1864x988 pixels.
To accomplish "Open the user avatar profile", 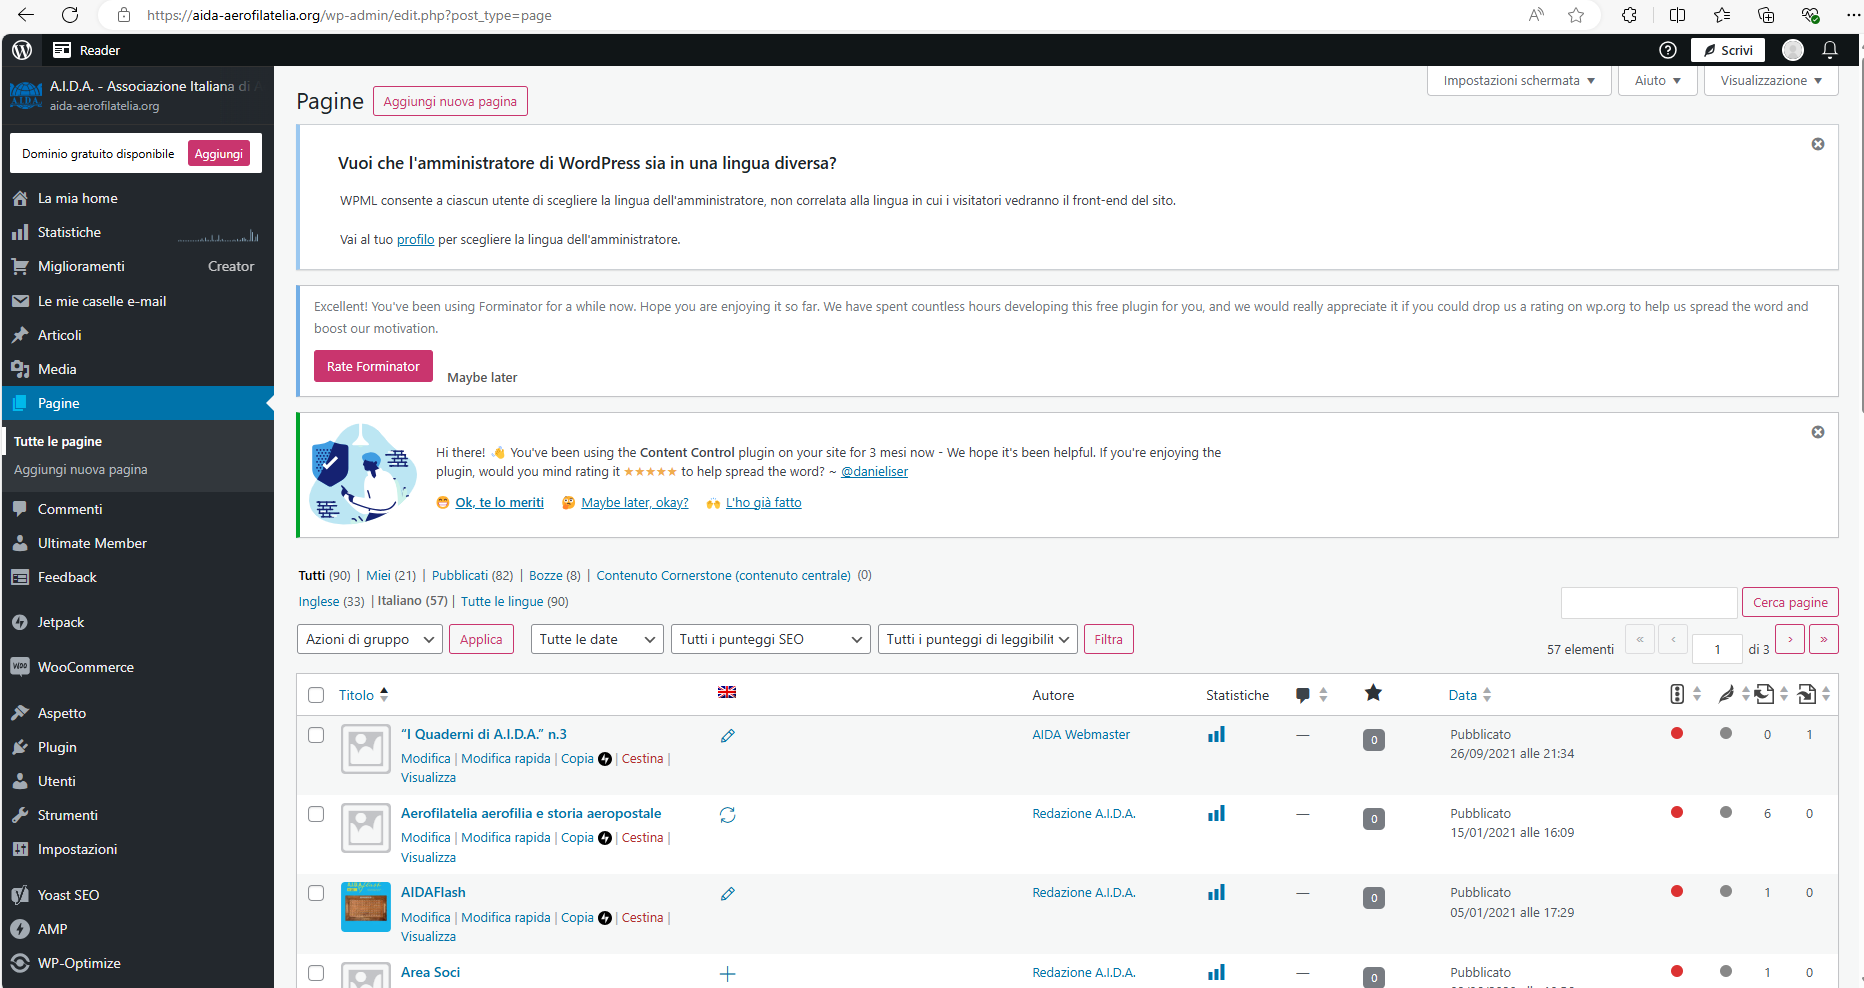I will tap(1793, 50).
